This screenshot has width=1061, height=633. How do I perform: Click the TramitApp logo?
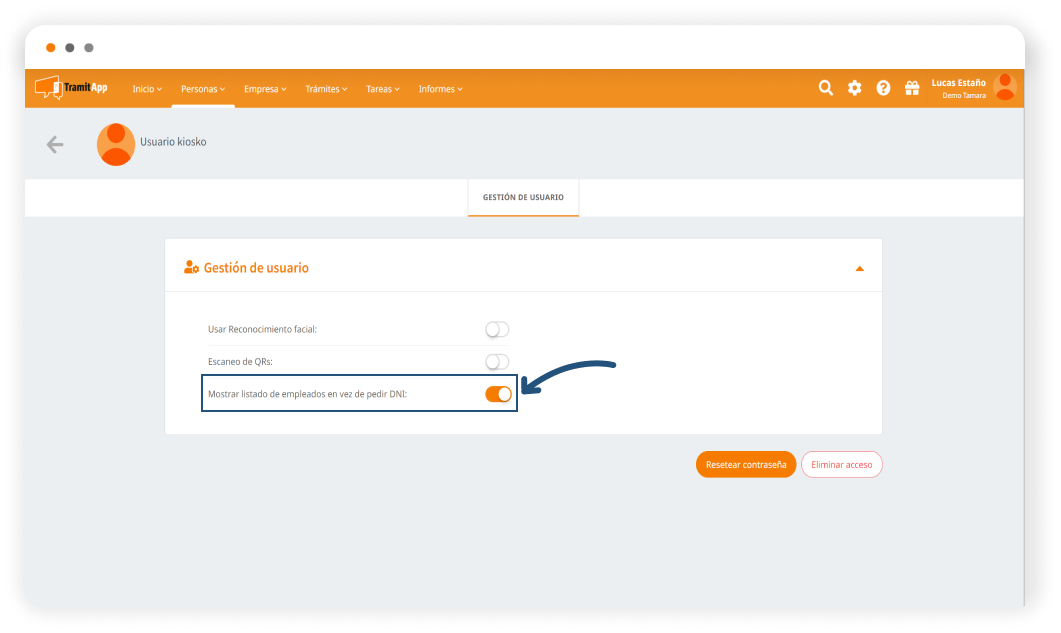click(71, 88)
